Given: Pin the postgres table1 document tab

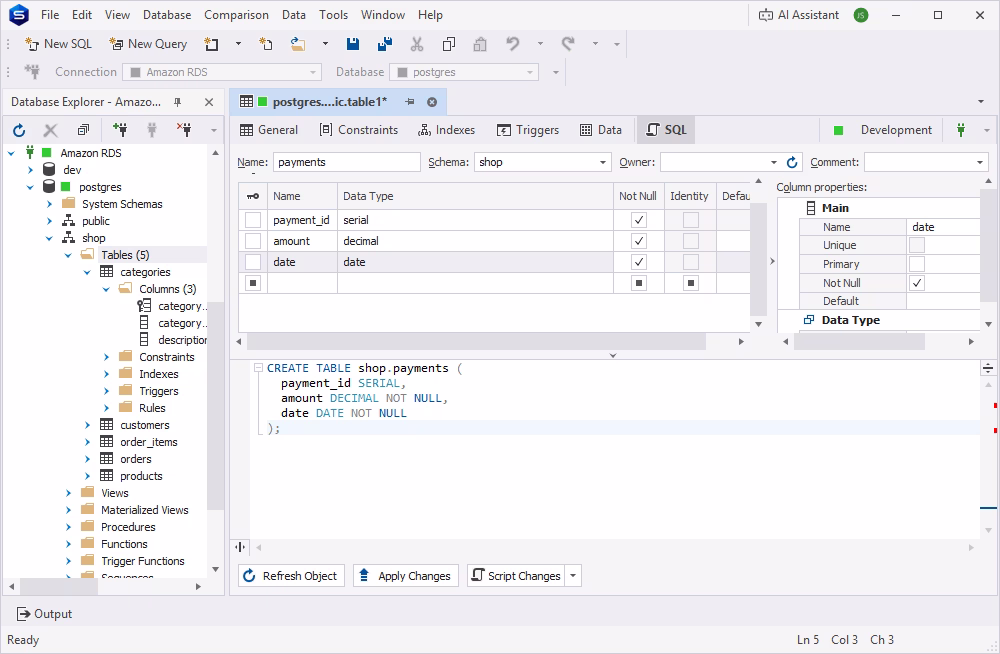Looking at the screenshot, I should click(x=410, y=102).
